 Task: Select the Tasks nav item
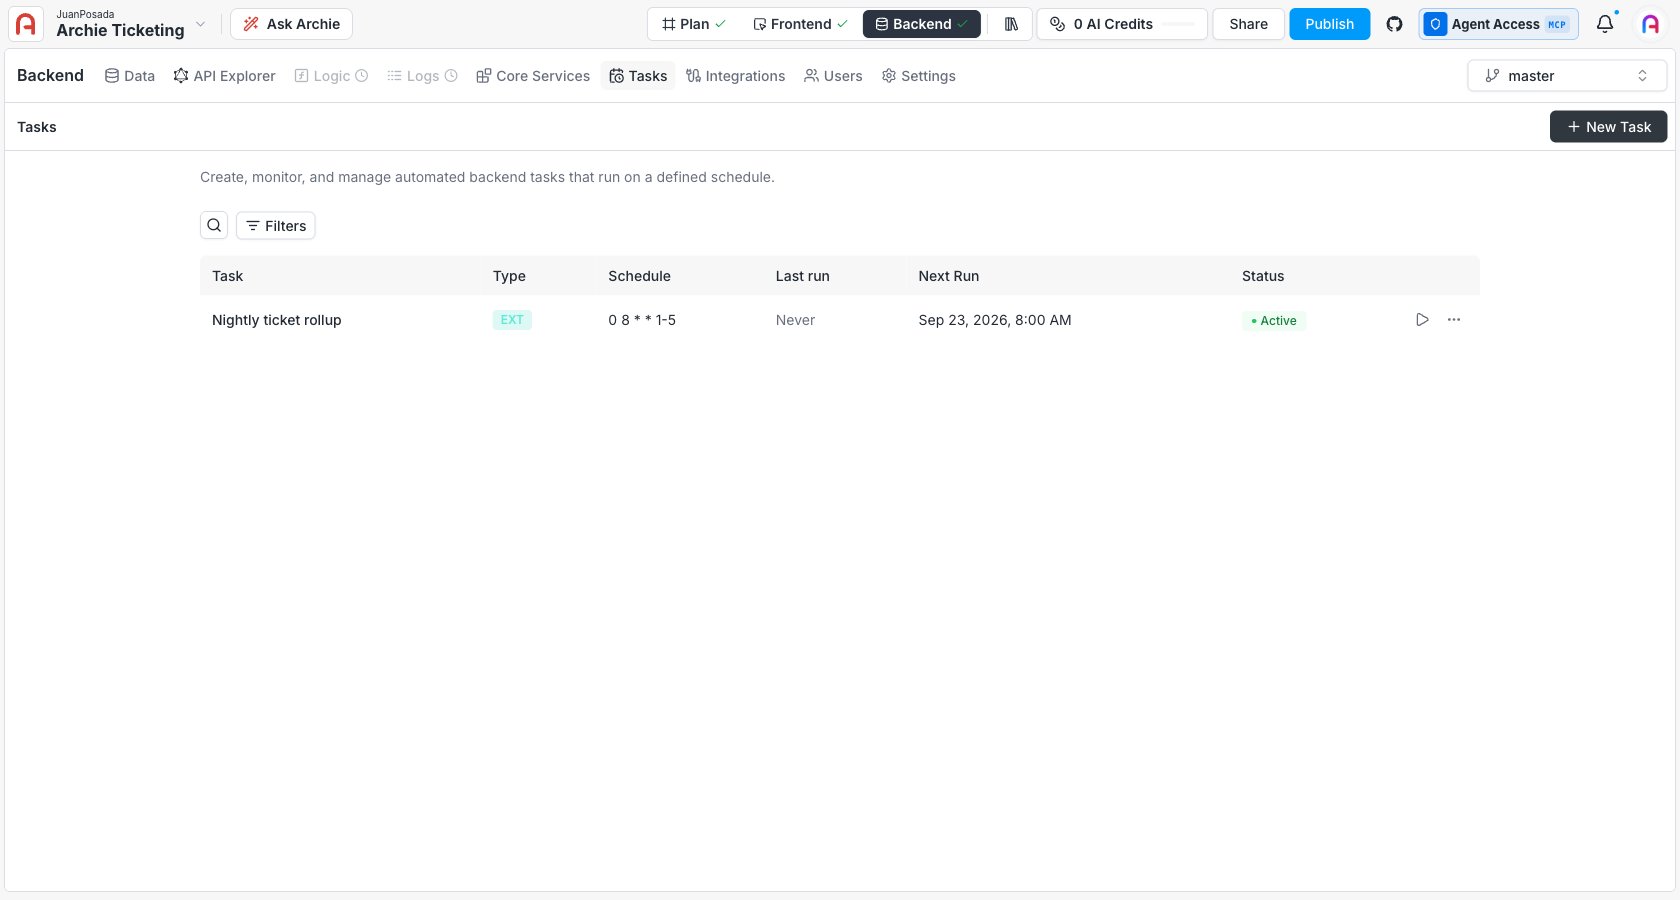coord(638,76)
